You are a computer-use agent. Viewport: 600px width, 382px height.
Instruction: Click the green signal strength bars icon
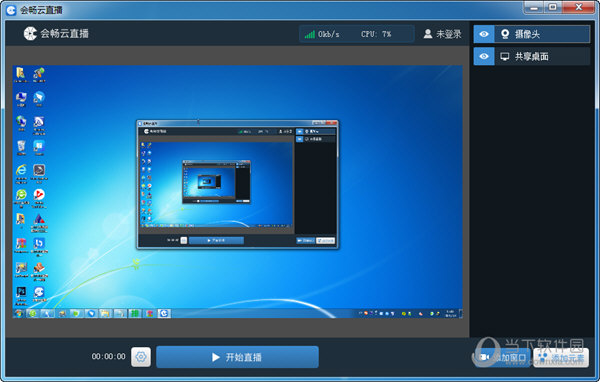tap(309, 34)
